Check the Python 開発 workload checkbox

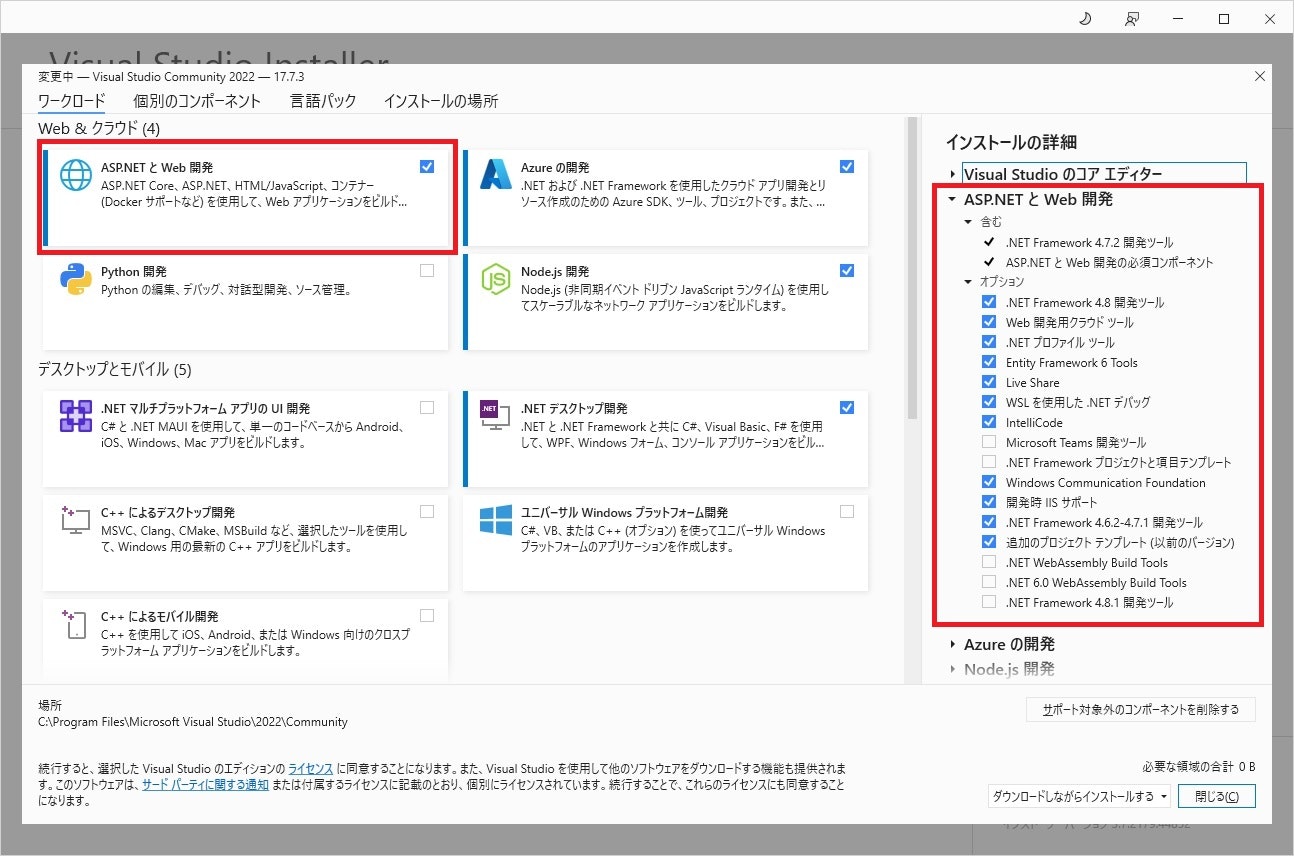427,271
